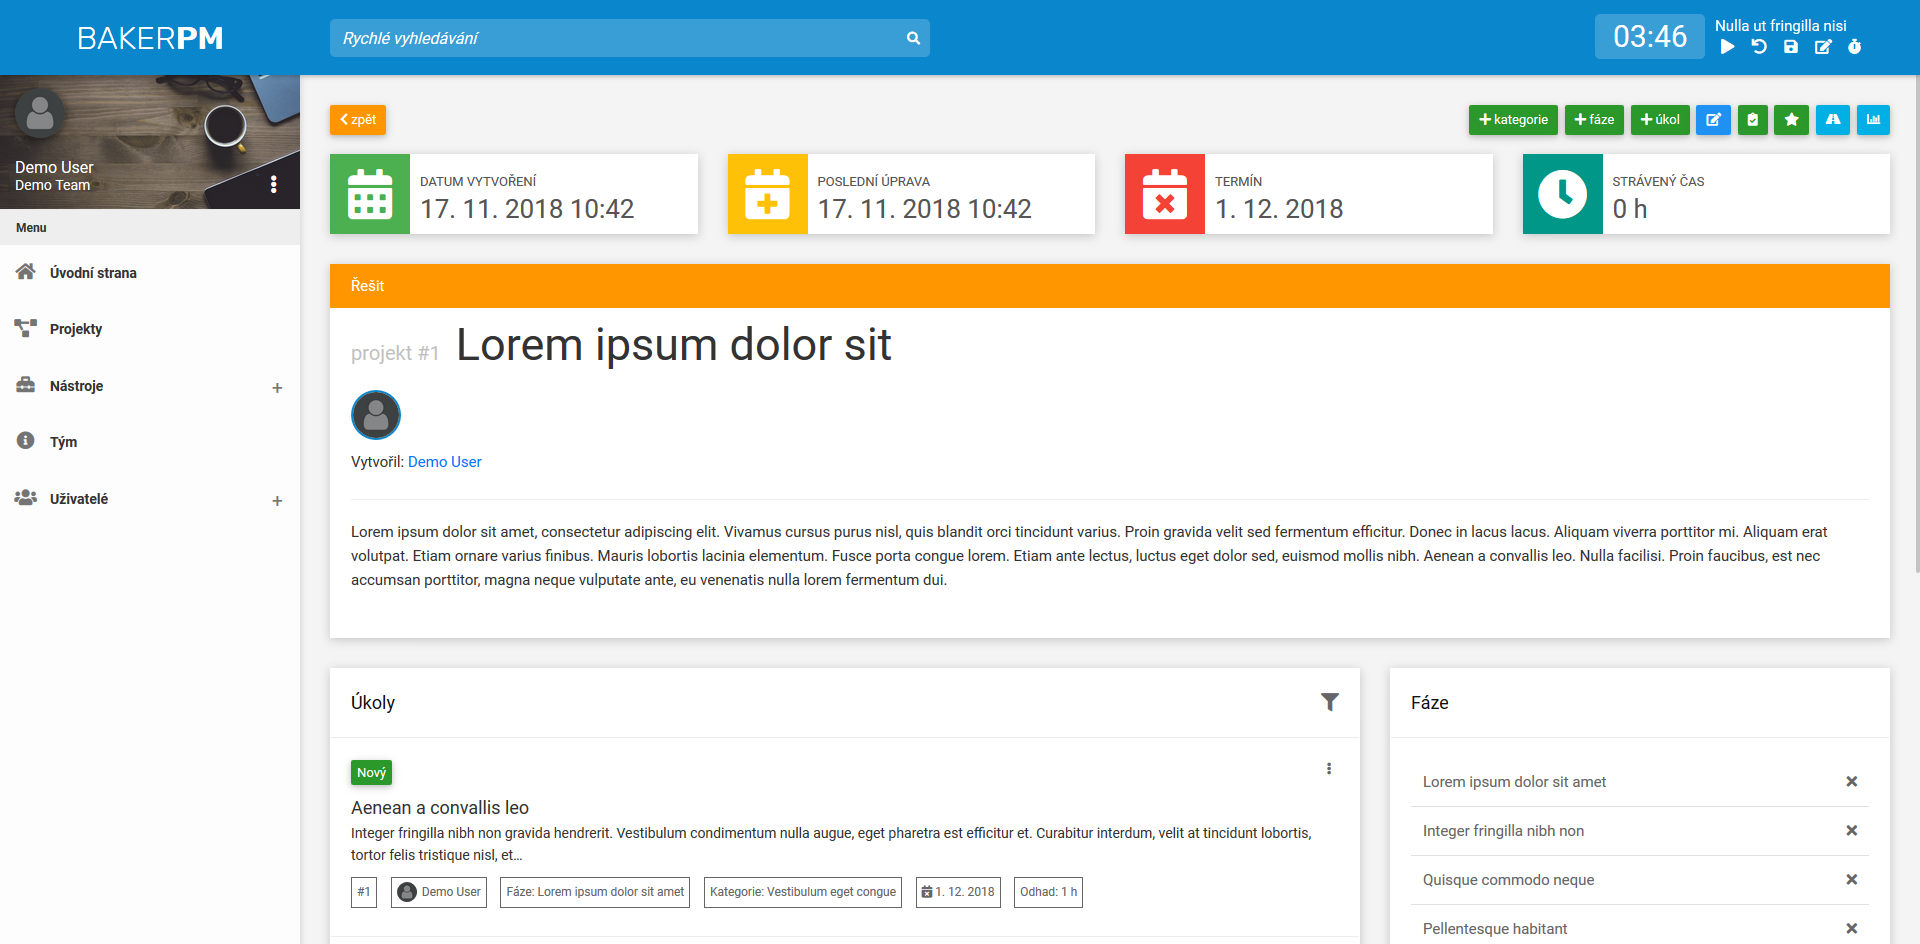Mark the project with the star button
This screenshot has height=944, width=1920.
coord(1791,120)
